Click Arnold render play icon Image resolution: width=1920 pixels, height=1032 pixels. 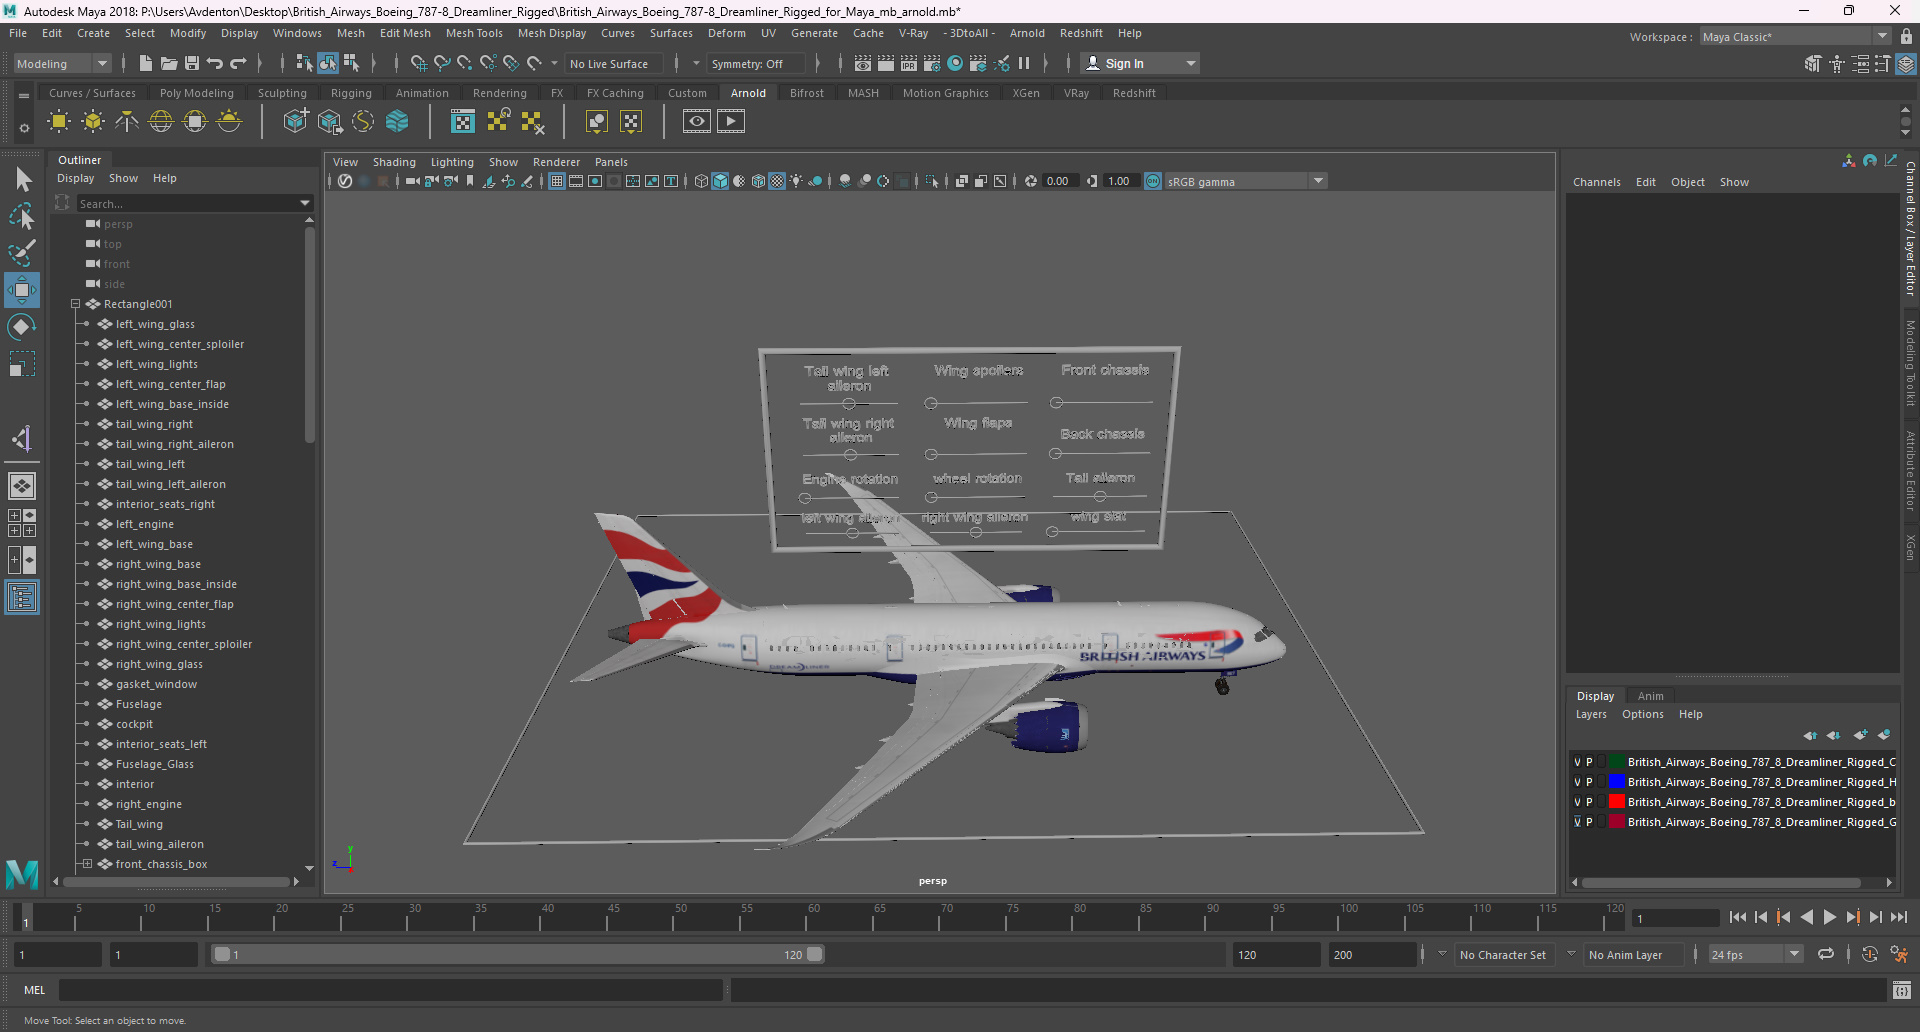click(731, 122)
